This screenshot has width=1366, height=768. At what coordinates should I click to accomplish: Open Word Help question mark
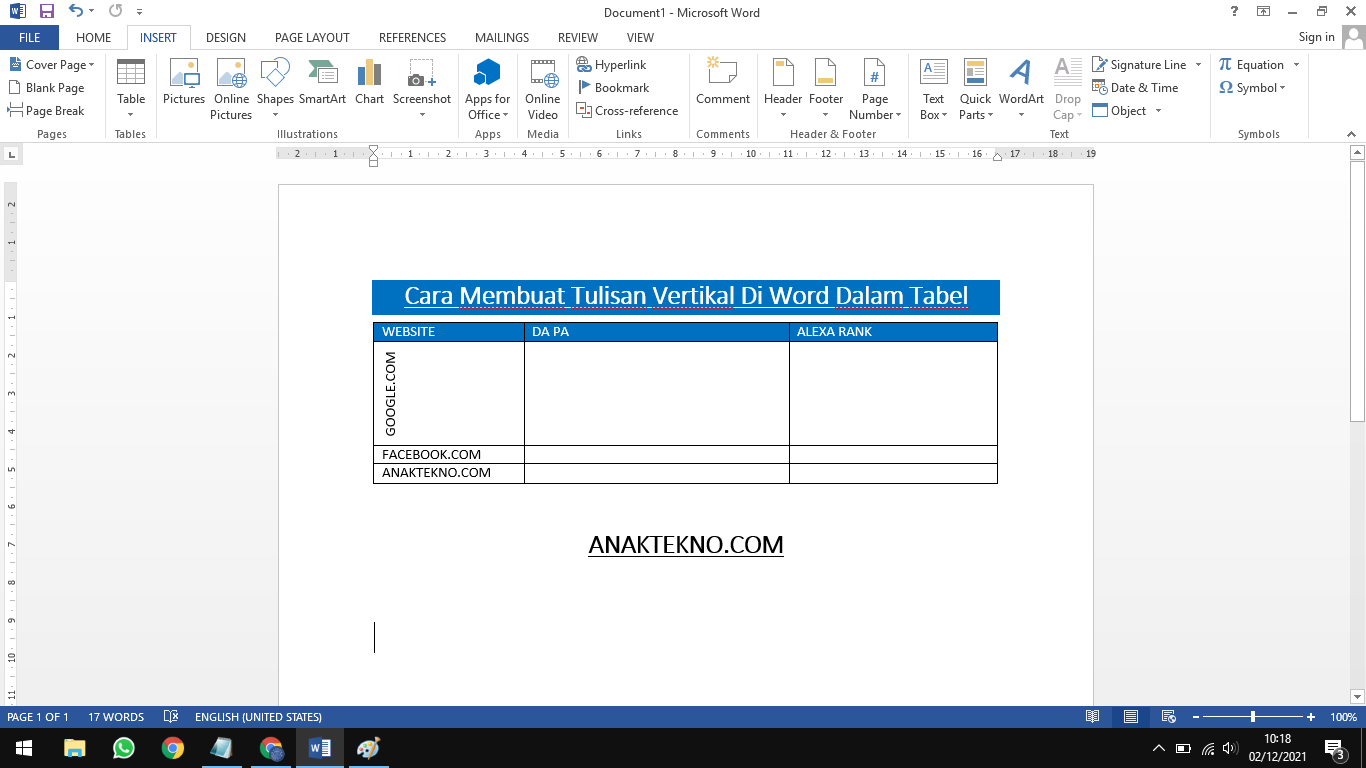pos(1235,12)
